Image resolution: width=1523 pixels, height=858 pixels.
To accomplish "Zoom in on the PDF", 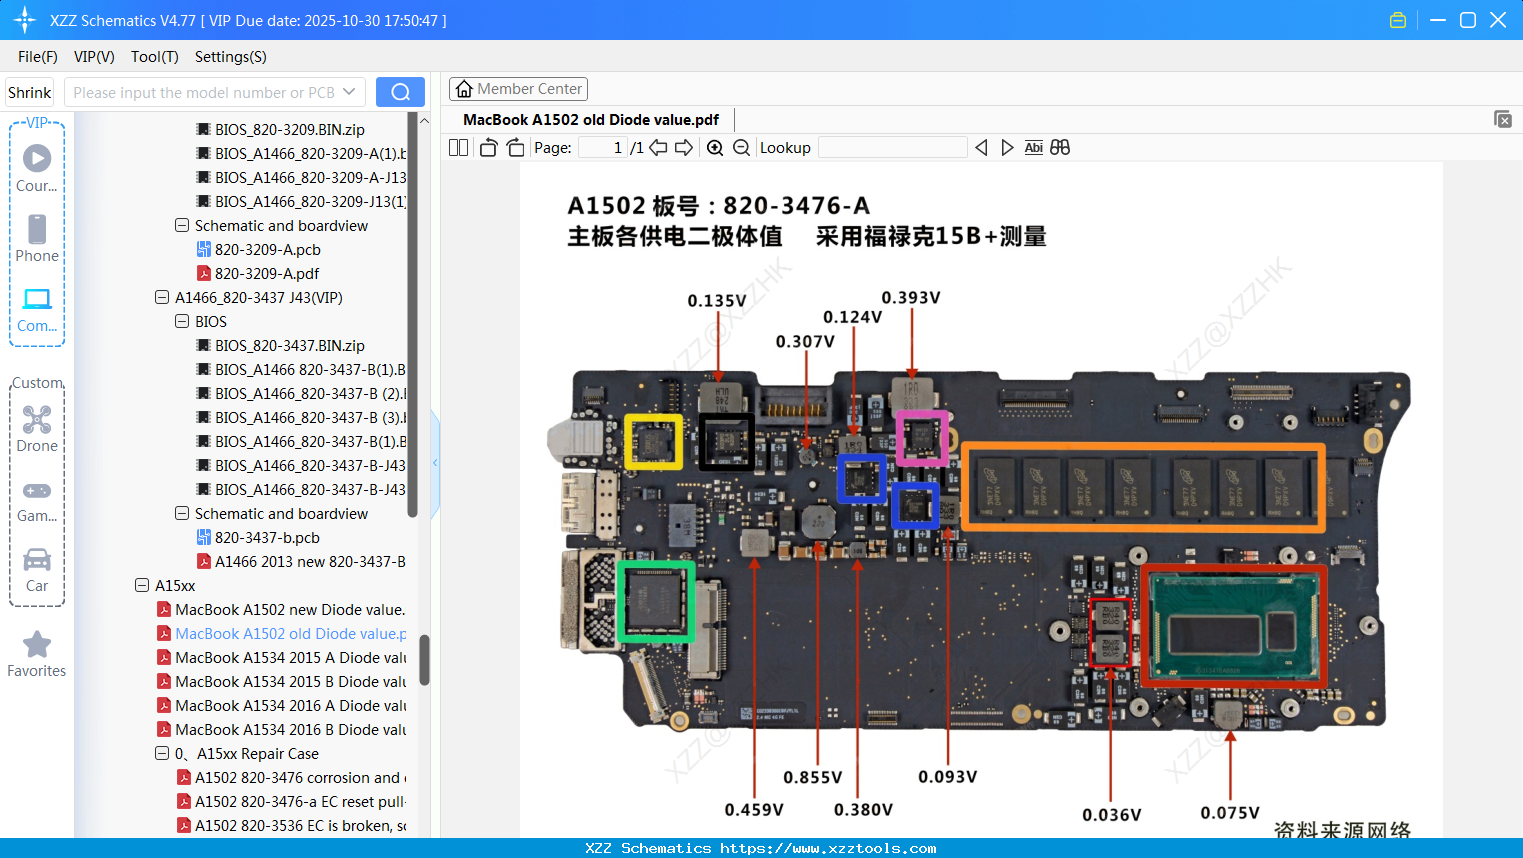I will [x=715, y=148].
